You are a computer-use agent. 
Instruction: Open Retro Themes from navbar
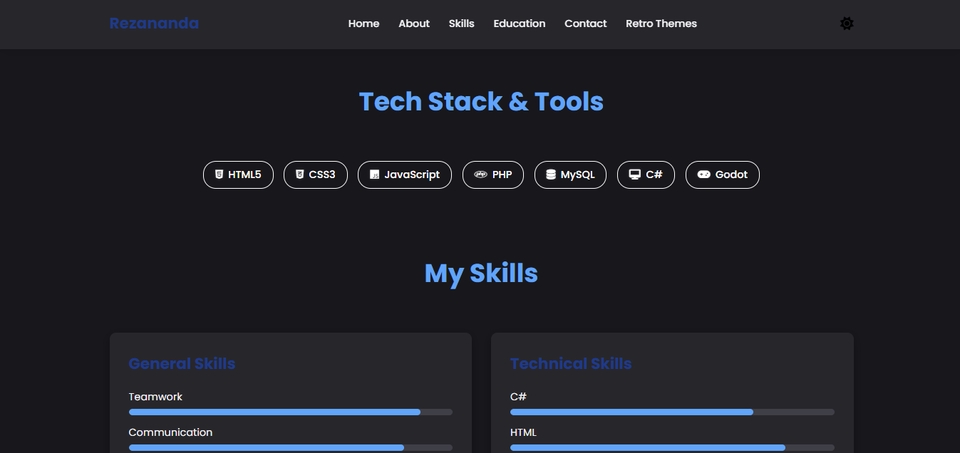661,23
